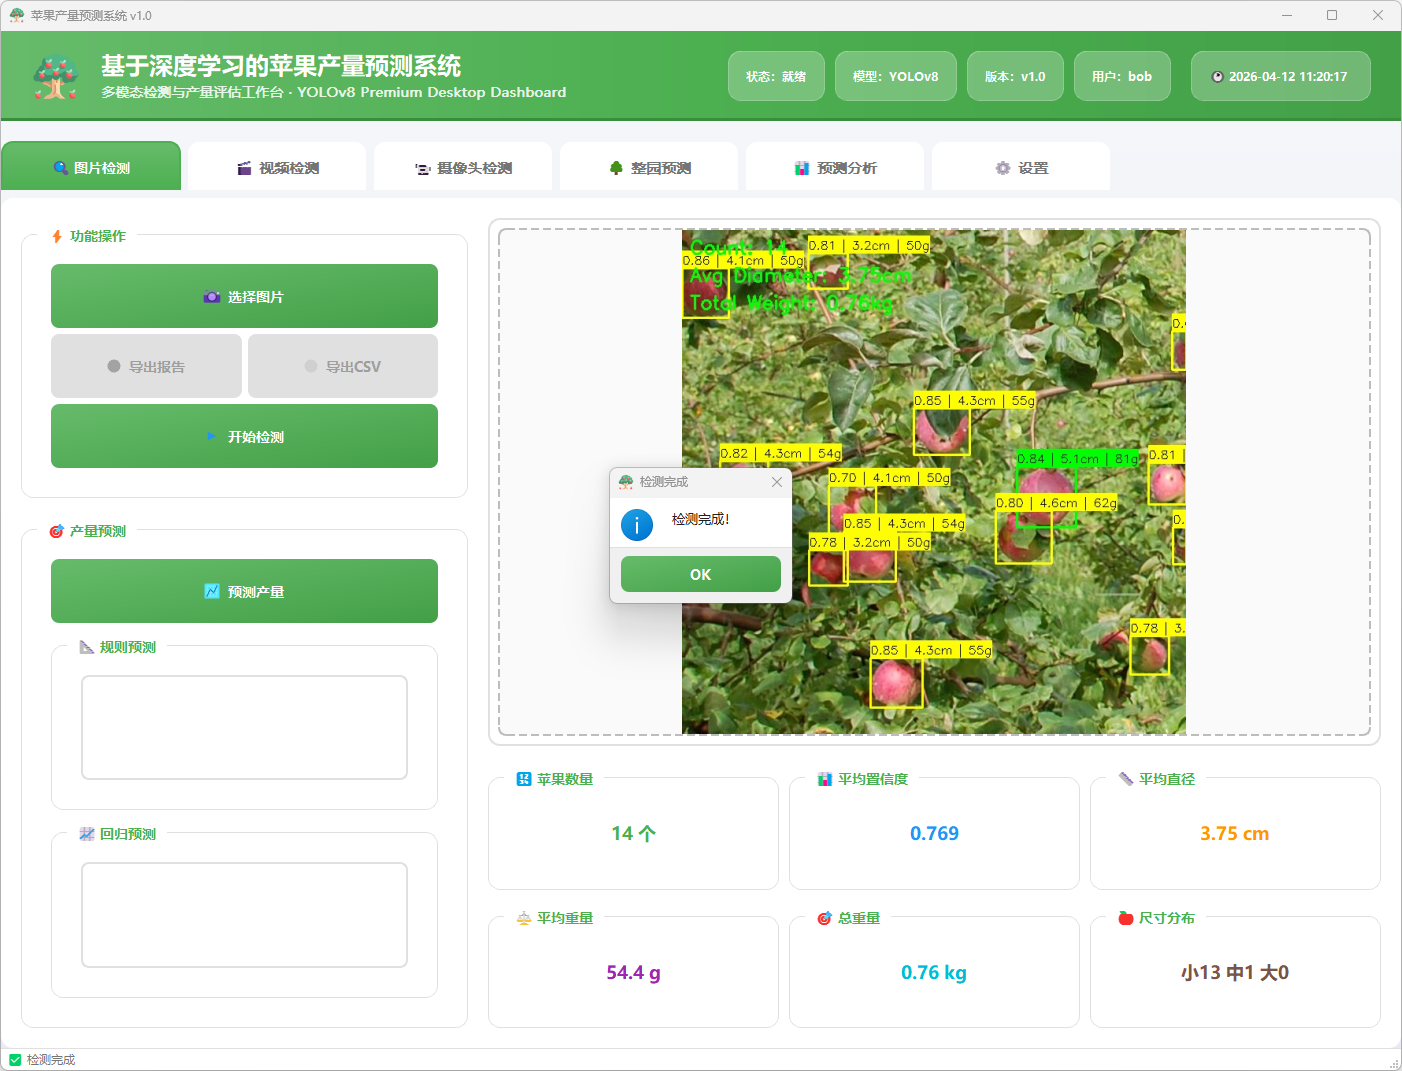Viewport: 1402px width, 1071px height.
Task: Click the clock icon beside the timestamp
Action: tap(1217, 77)
